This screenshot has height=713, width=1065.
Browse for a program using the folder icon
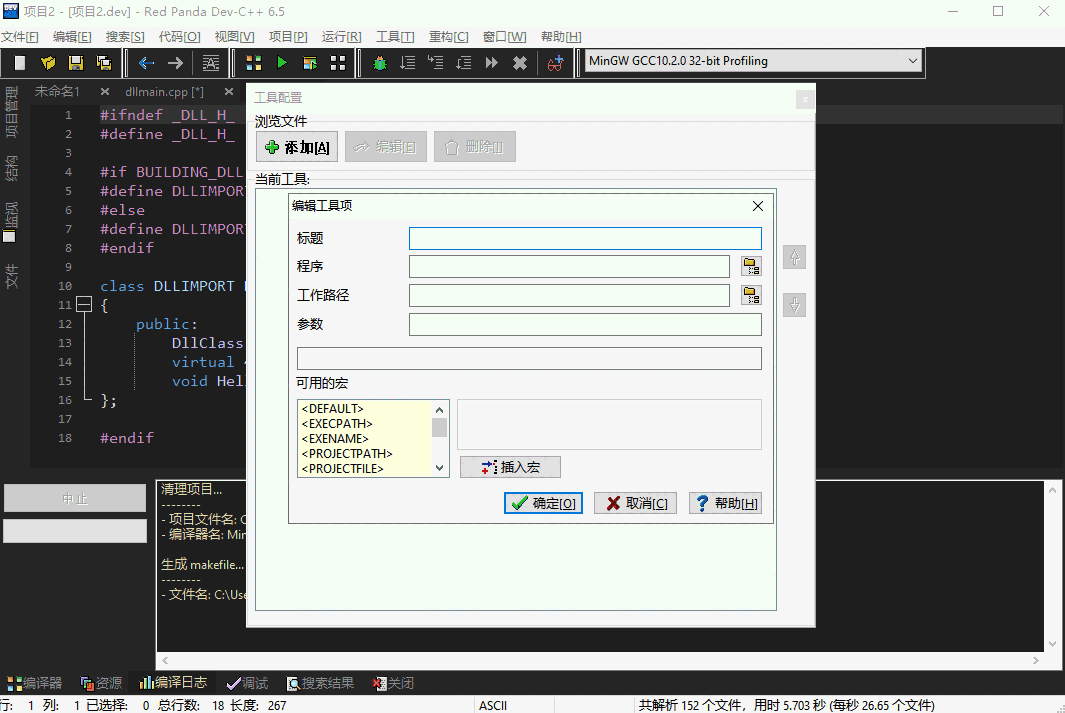pos(751,266)
